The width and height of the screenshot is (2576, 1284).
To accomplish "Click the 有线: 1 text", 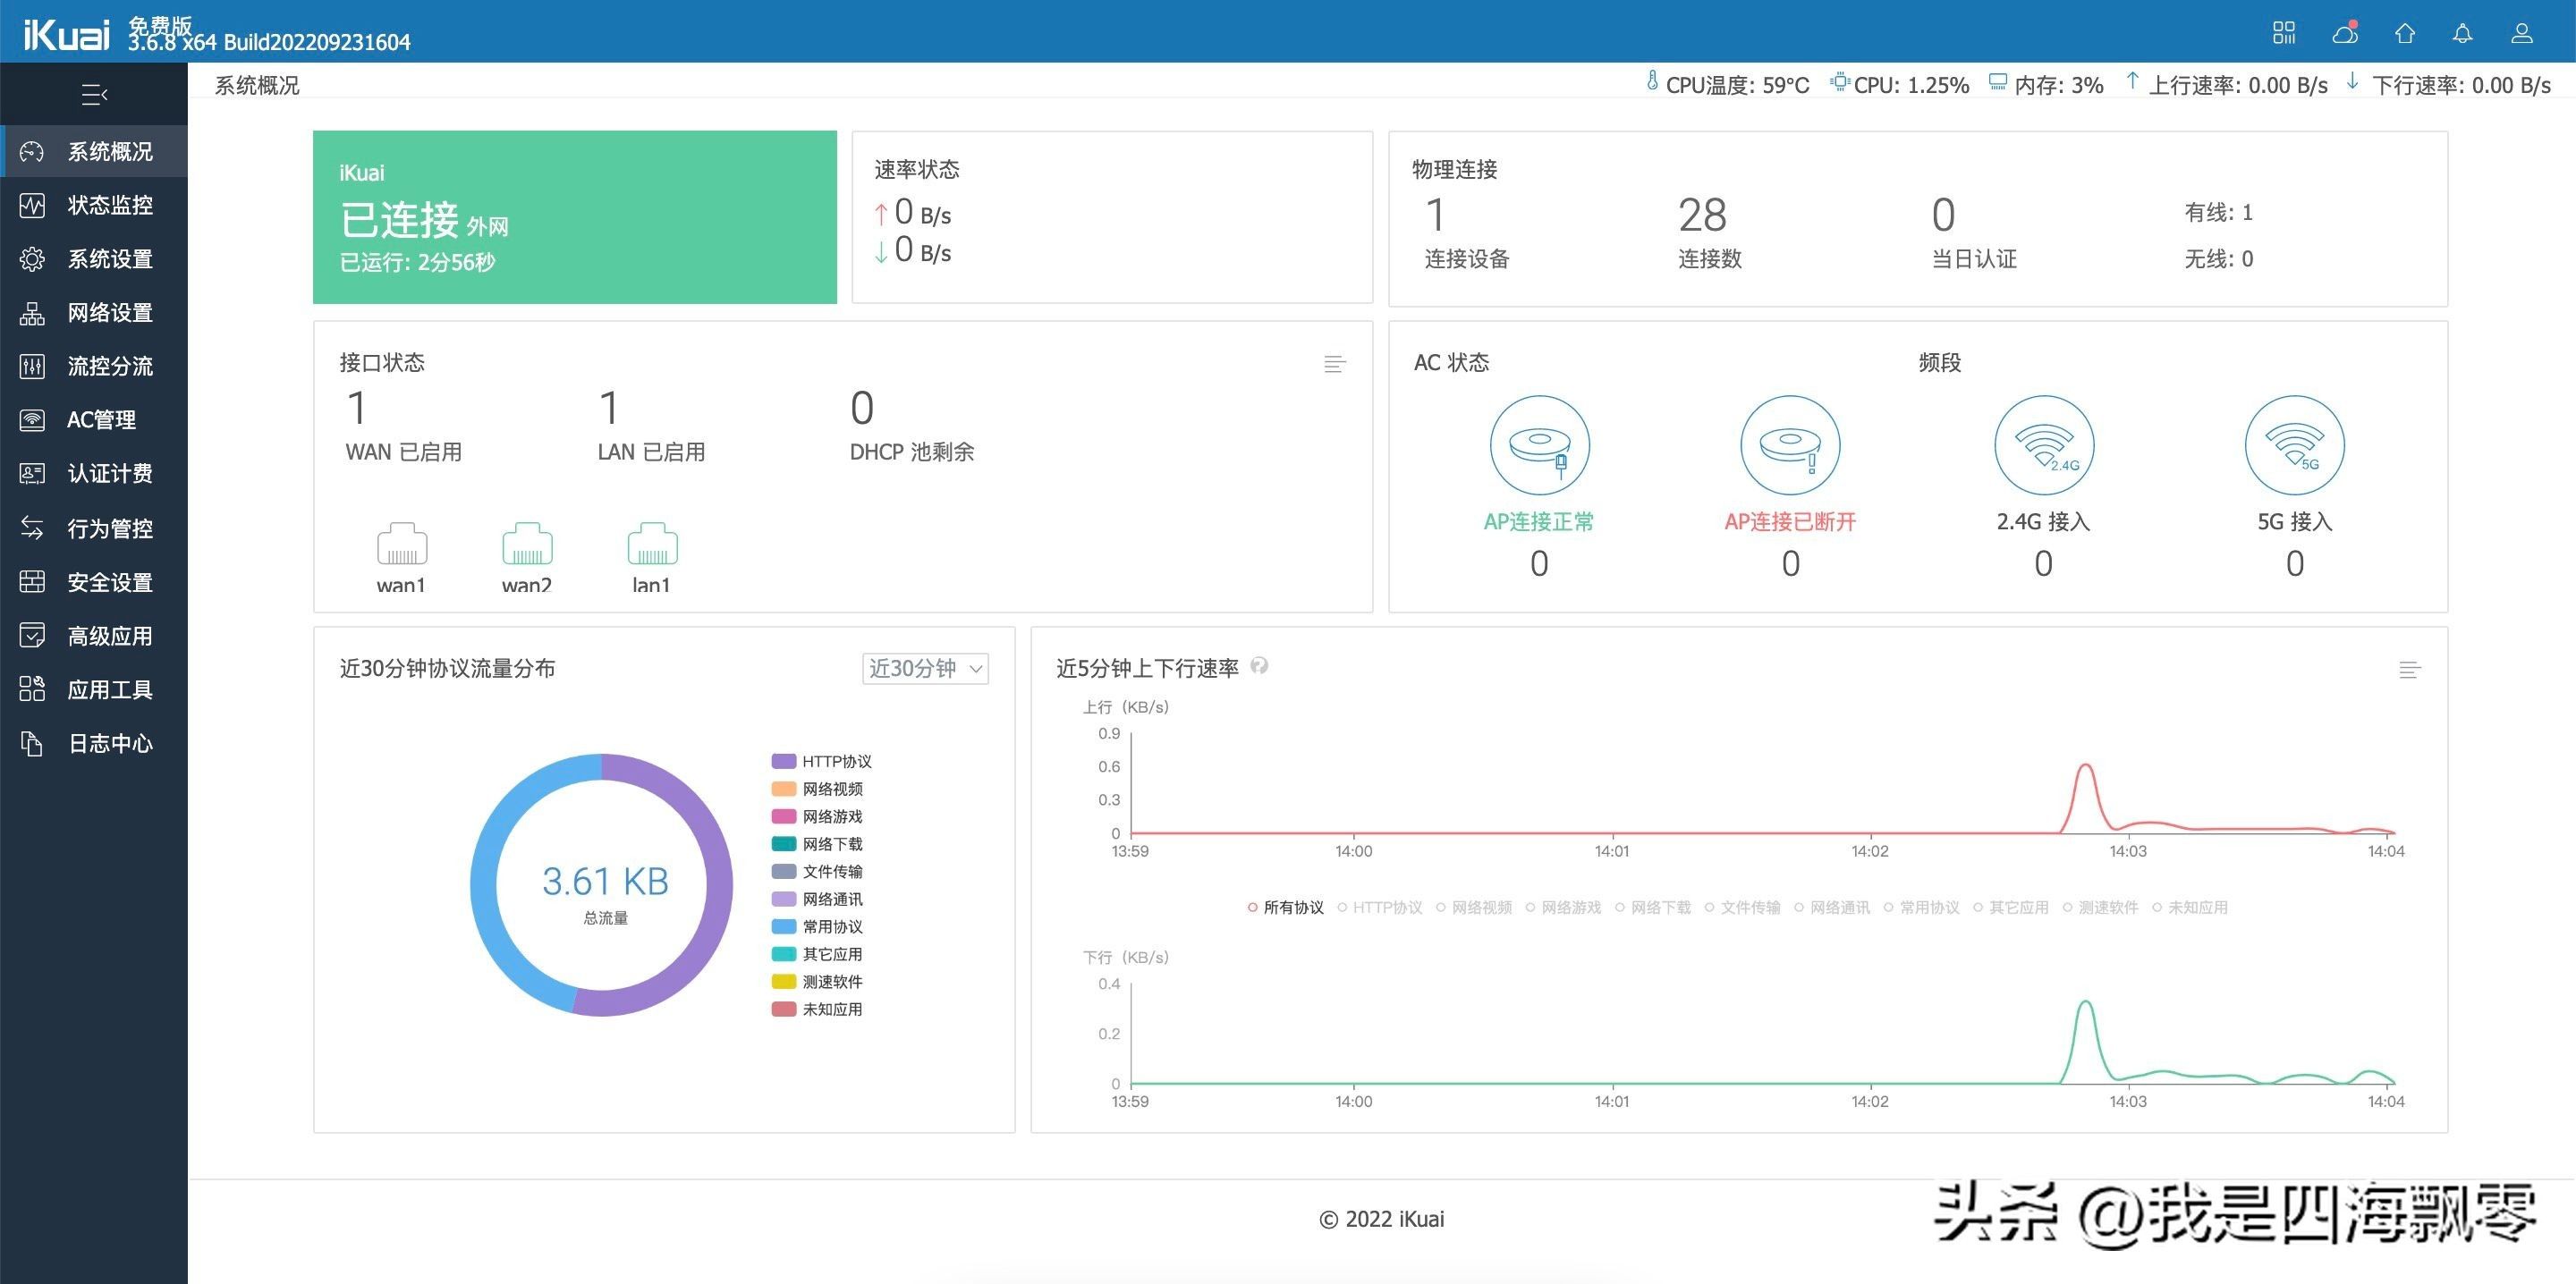I will [2219, 212].
